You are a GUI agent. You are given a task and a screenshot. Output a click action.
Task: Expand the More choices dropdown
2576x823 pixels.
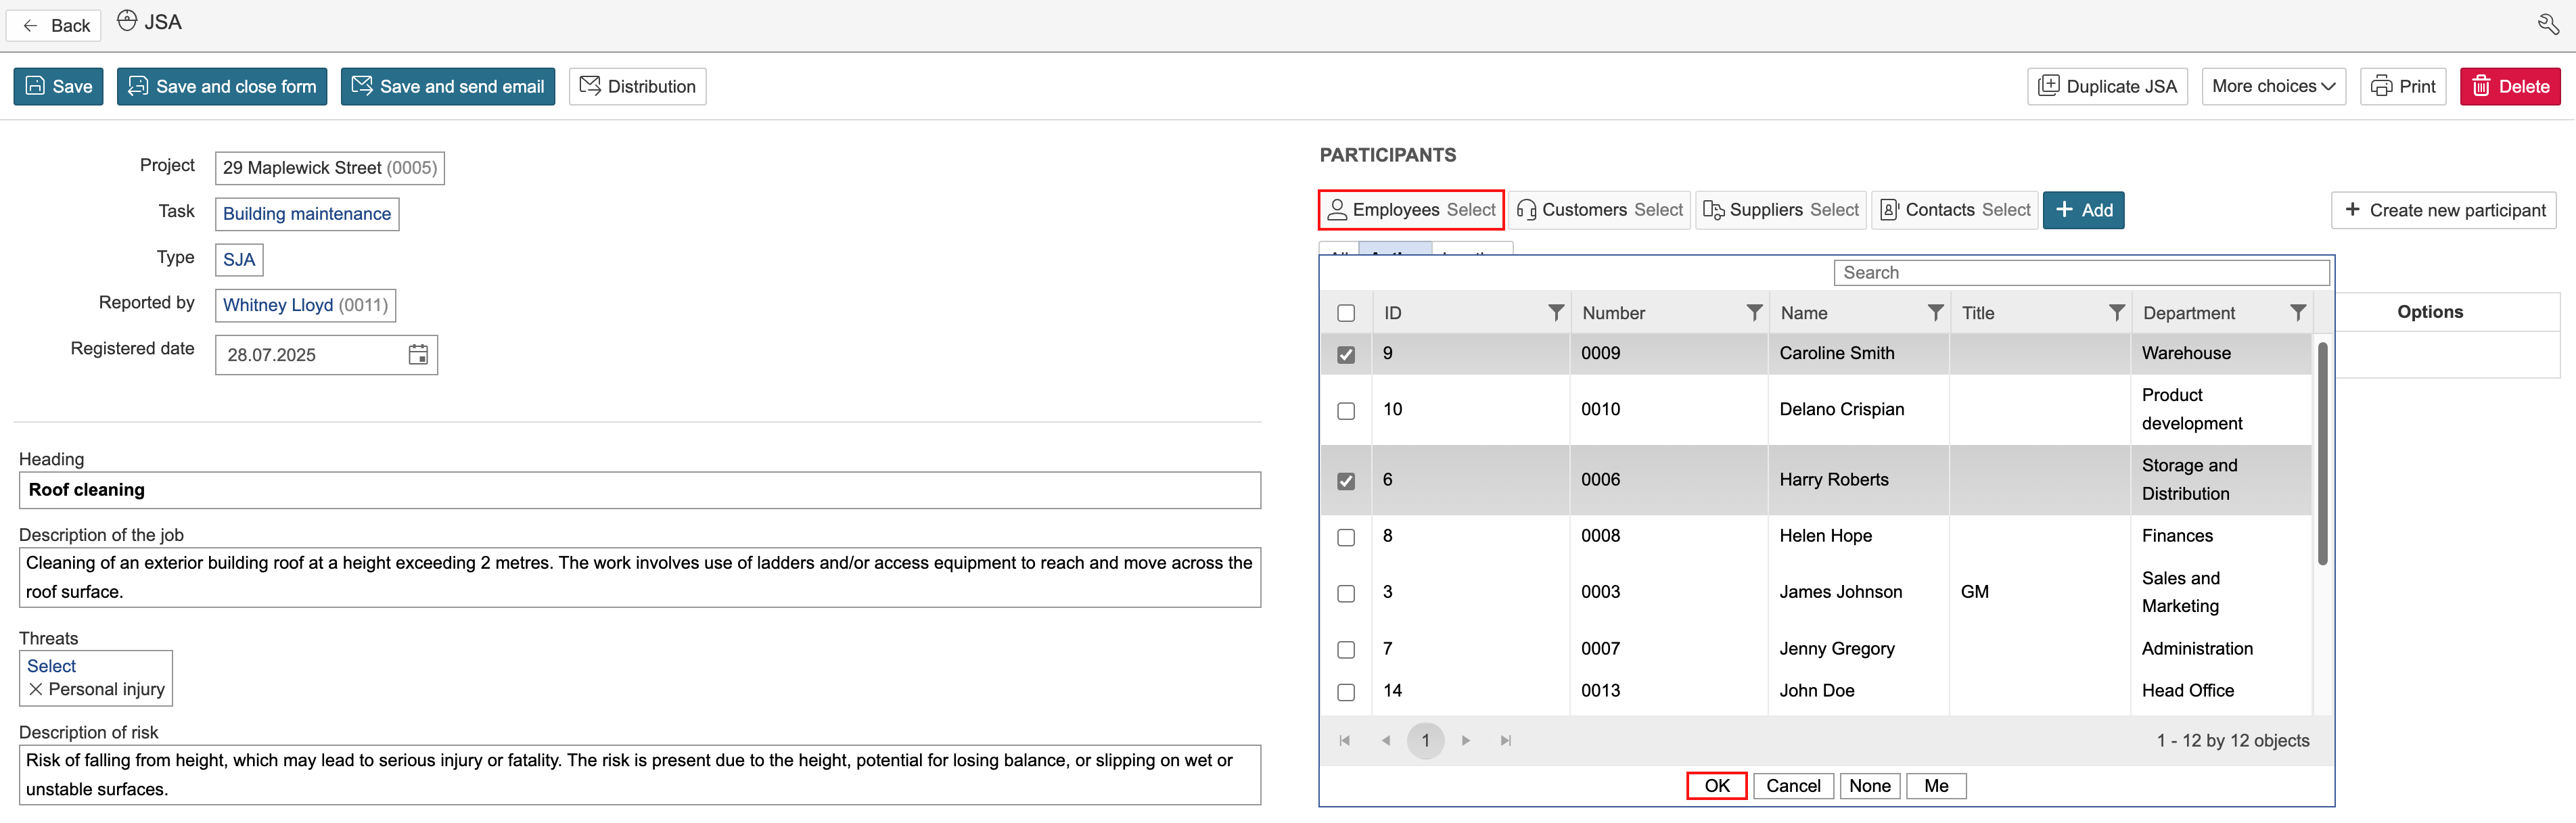point(2272,86)
